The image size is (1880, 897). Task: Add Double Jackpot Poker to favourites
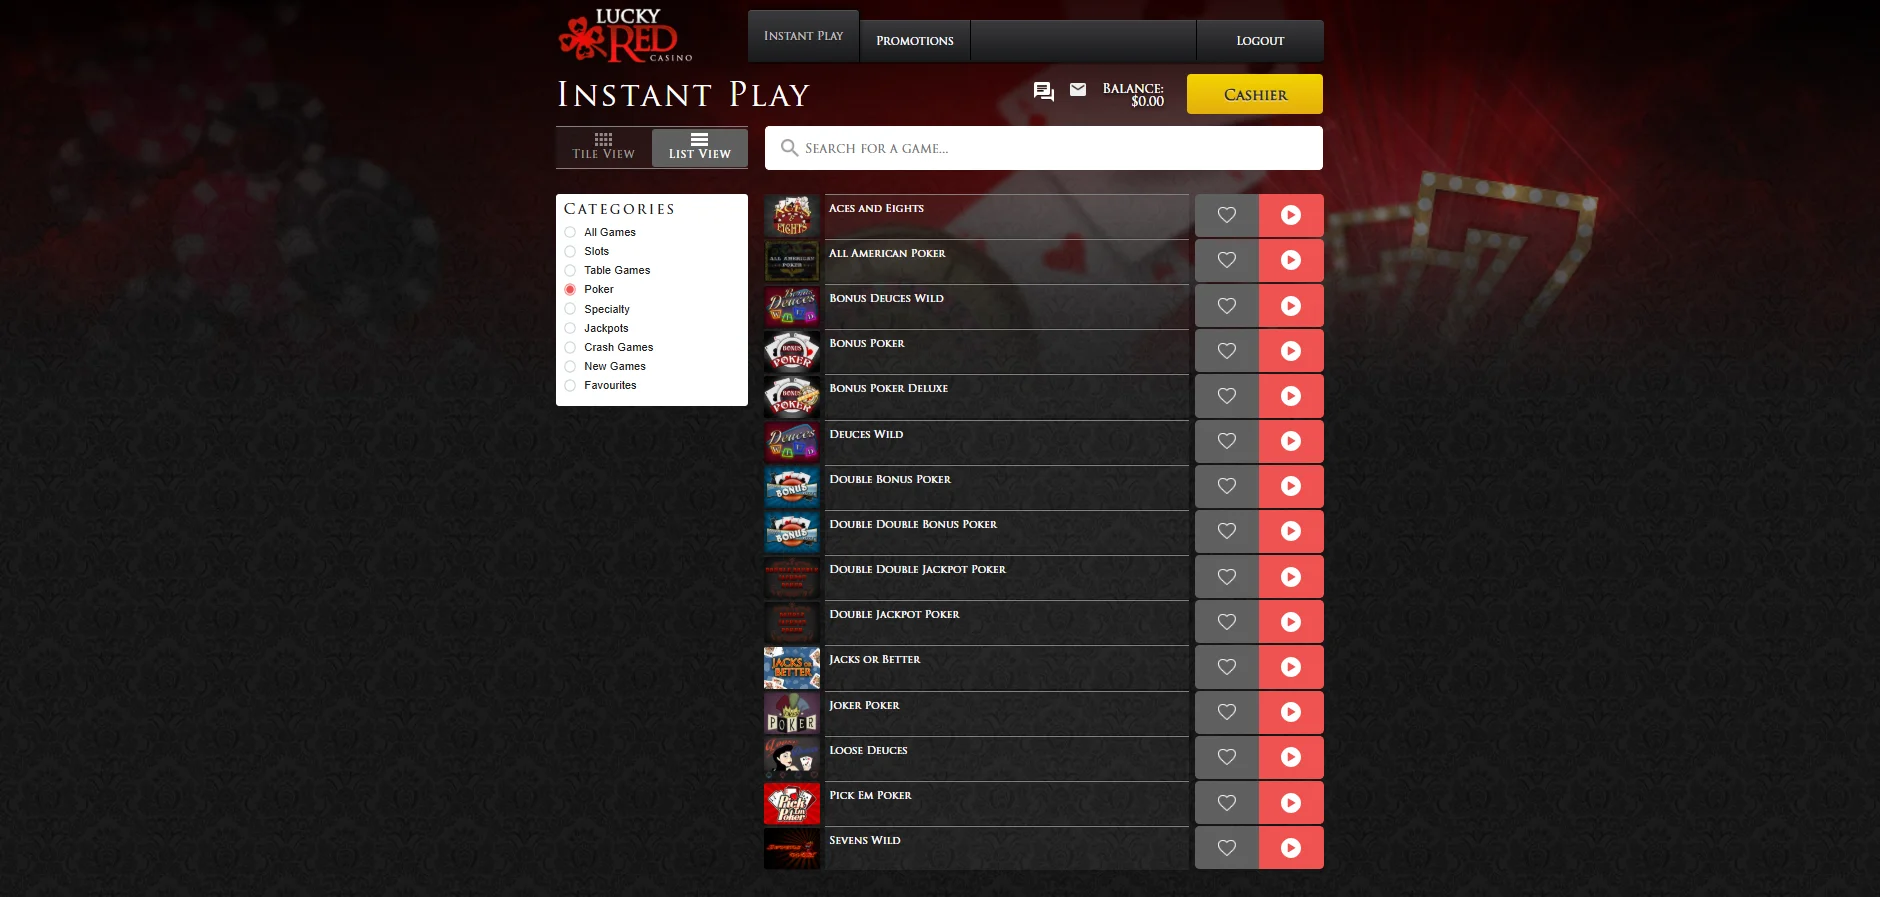(1227, 622)
